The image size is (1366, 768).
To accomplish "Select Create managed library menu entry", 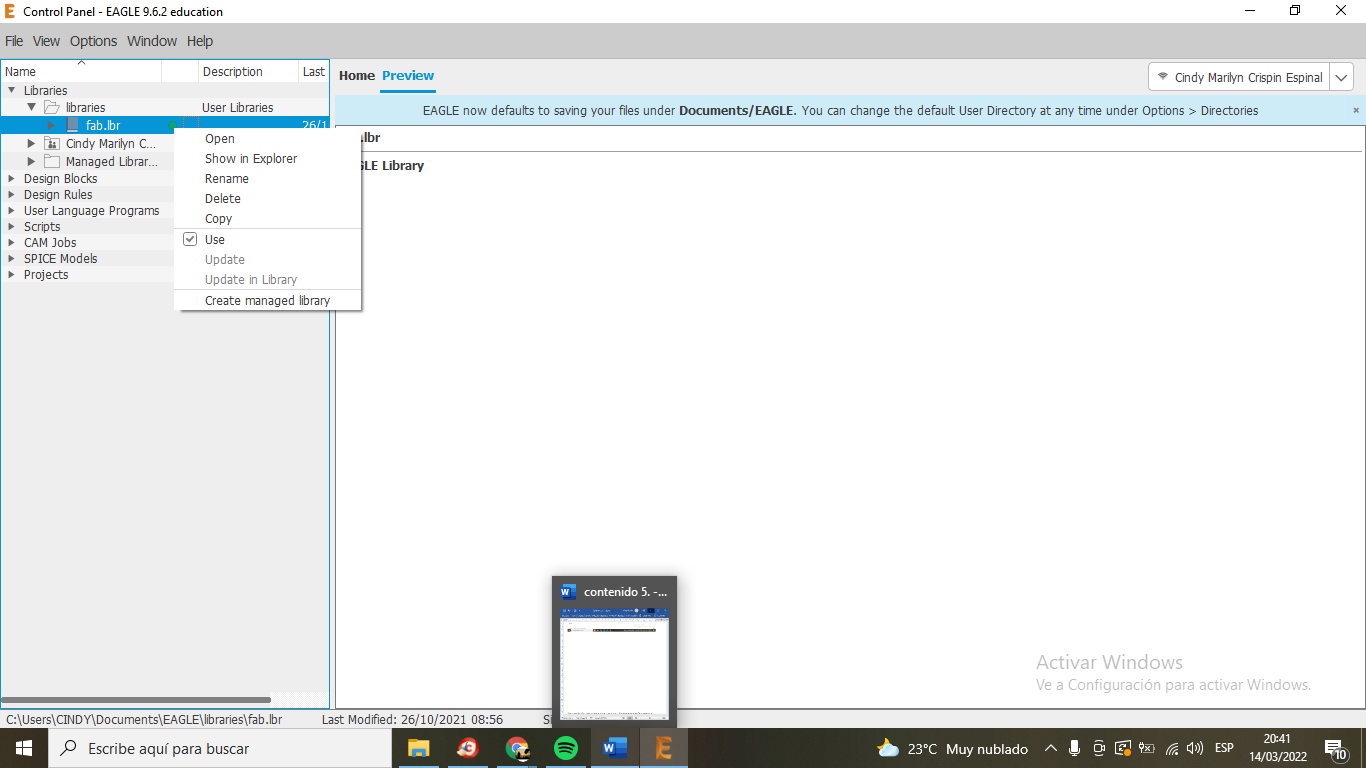I will [267, 301].
